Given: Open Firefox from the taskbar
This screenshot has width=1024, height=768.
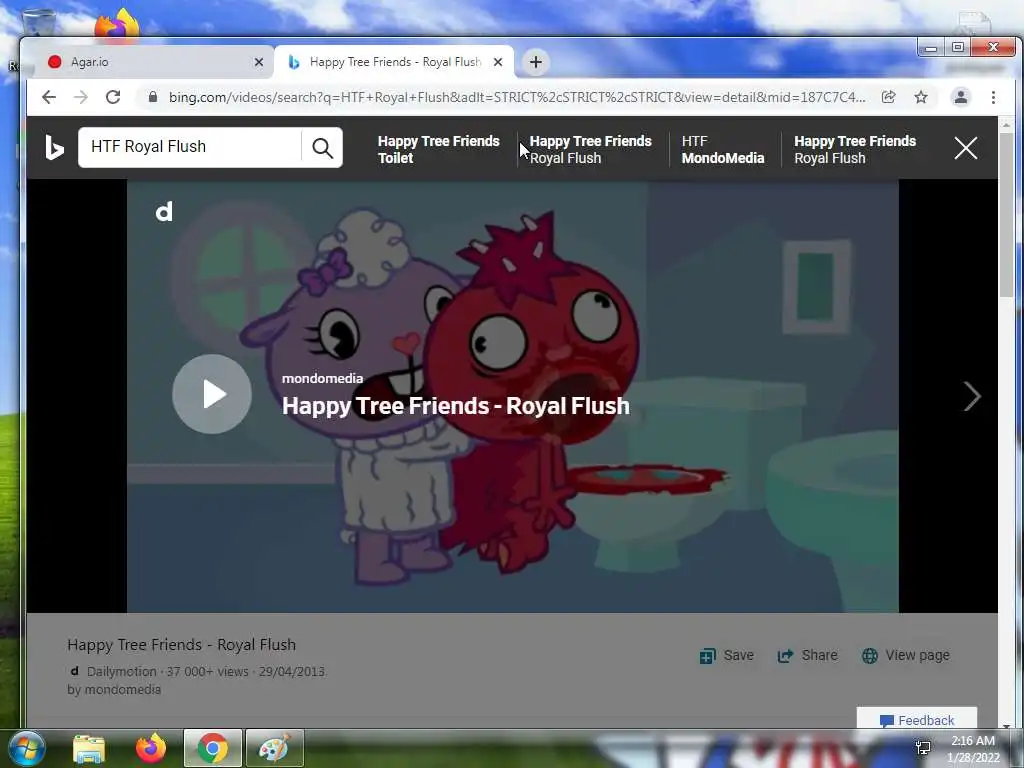Looking at the screenshot, I should tap(151, 748).
